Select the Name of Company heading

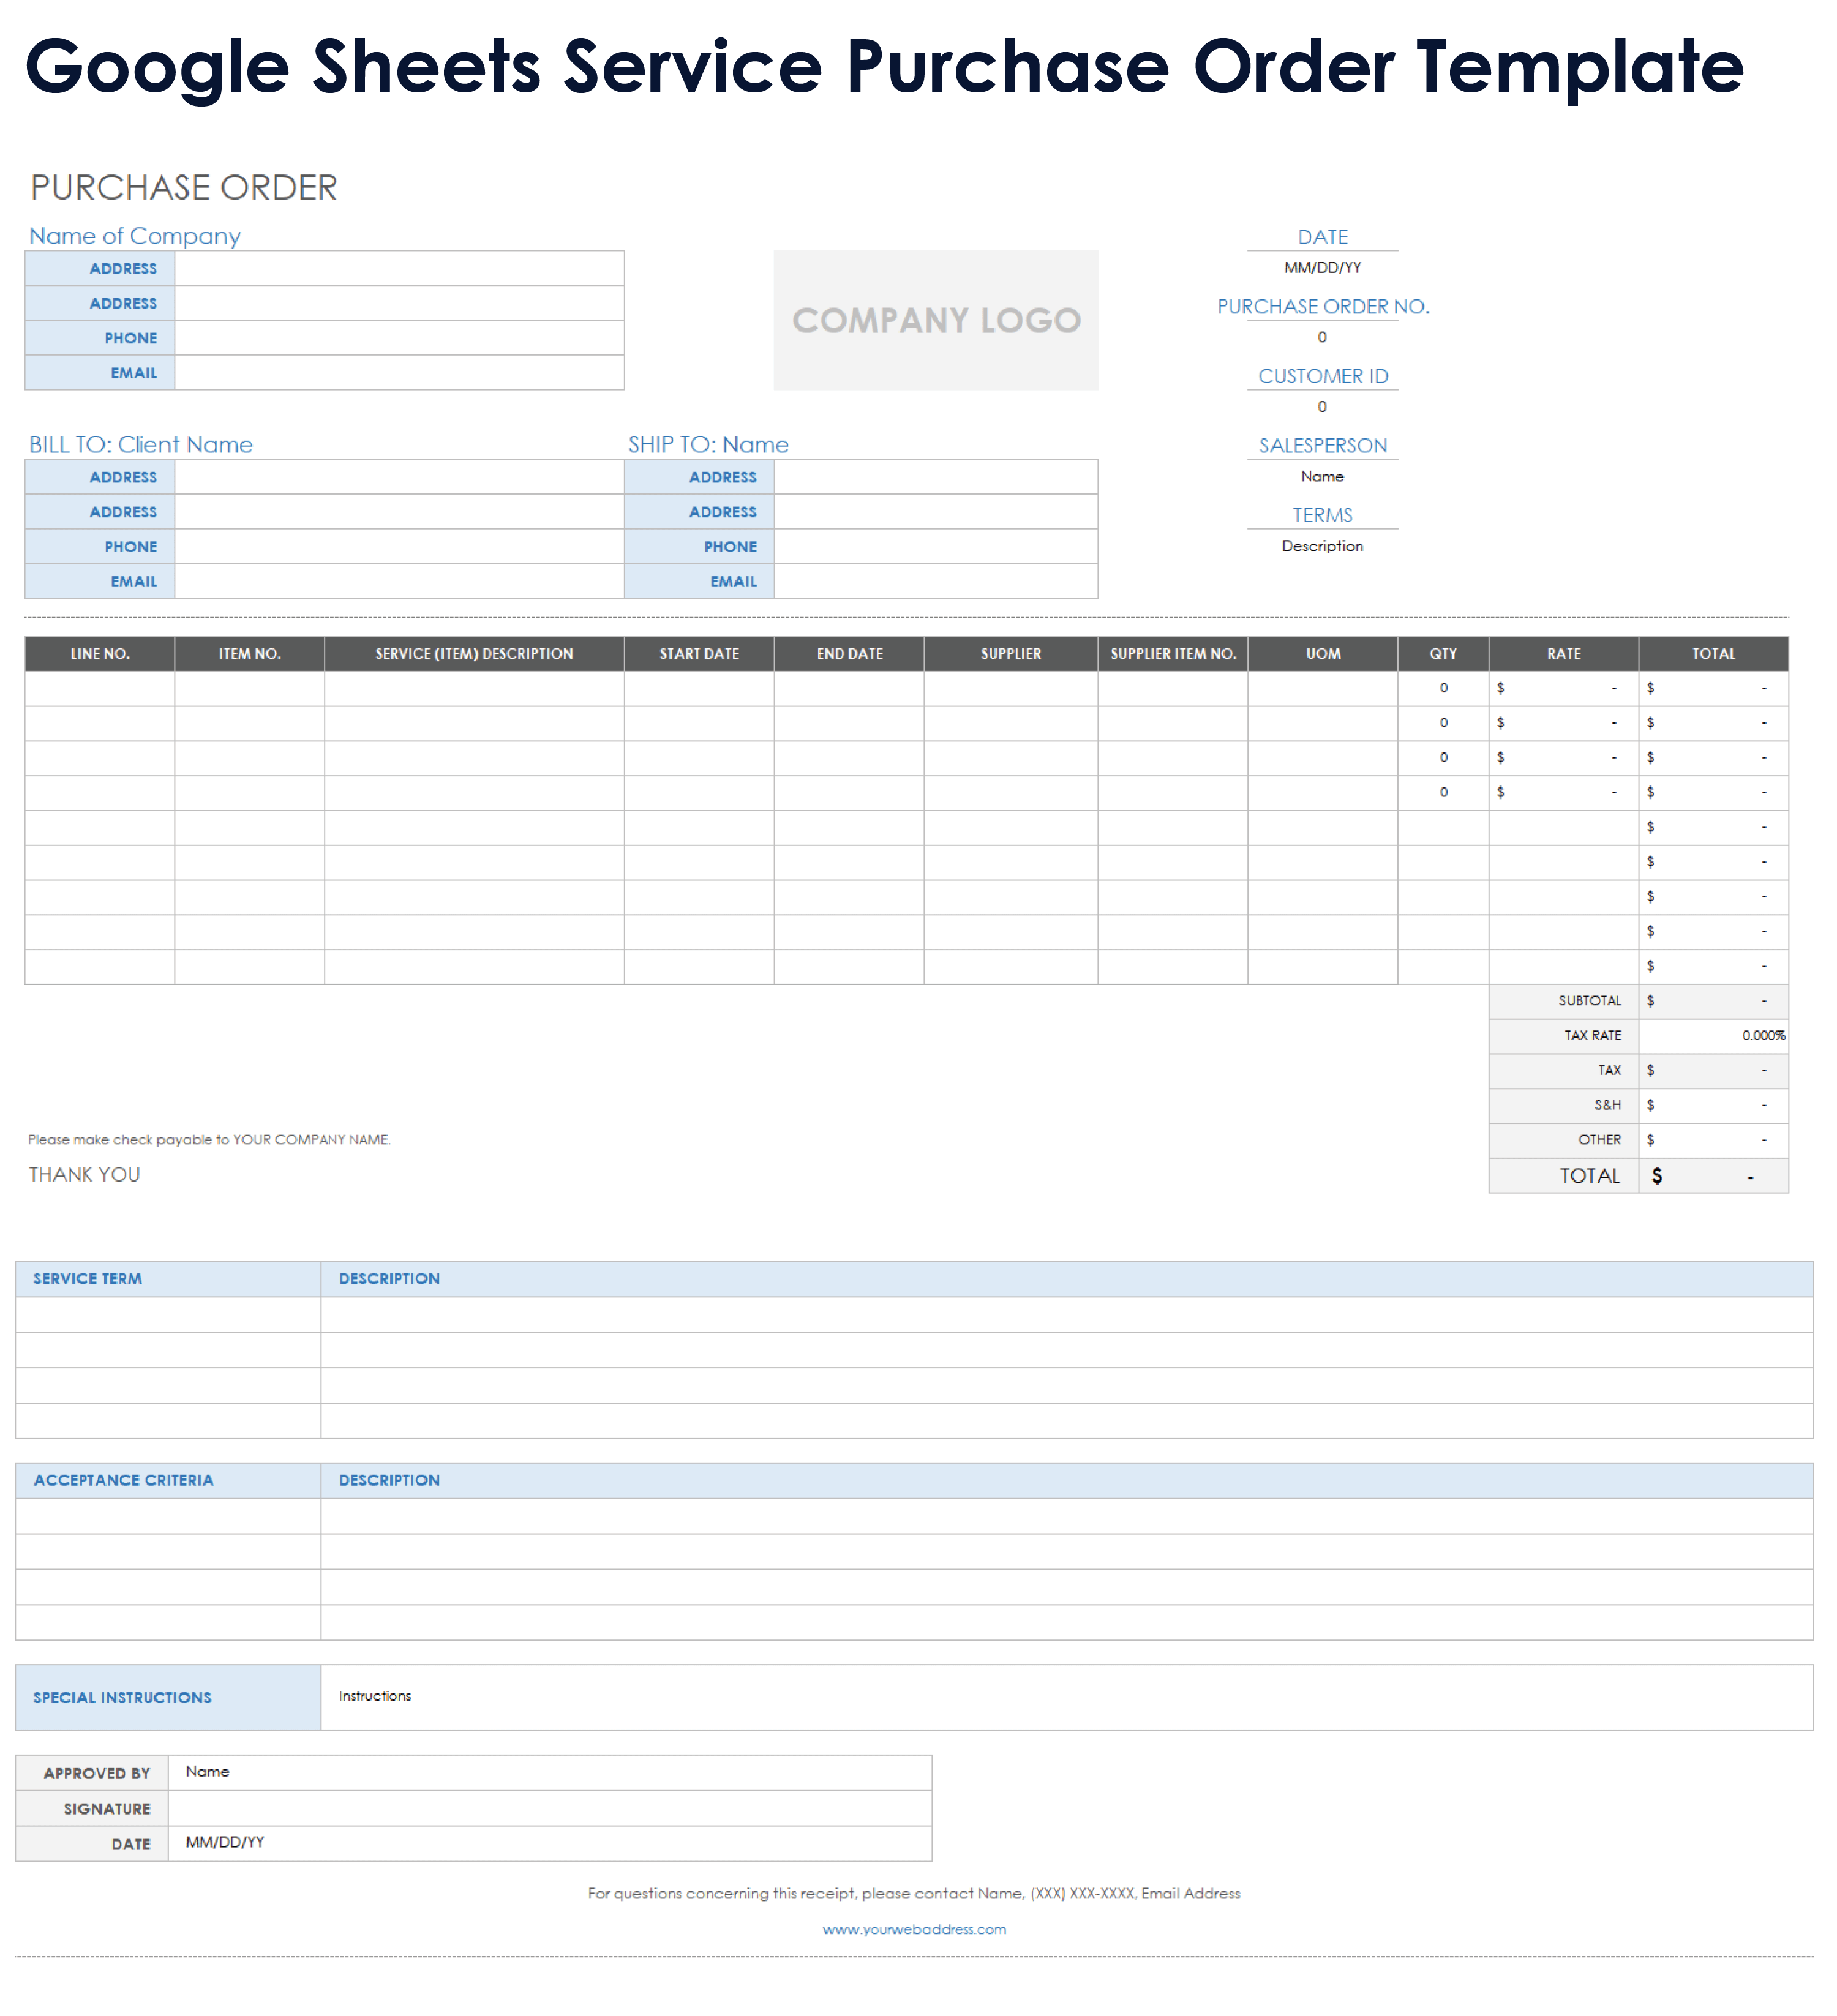[135, 236]
